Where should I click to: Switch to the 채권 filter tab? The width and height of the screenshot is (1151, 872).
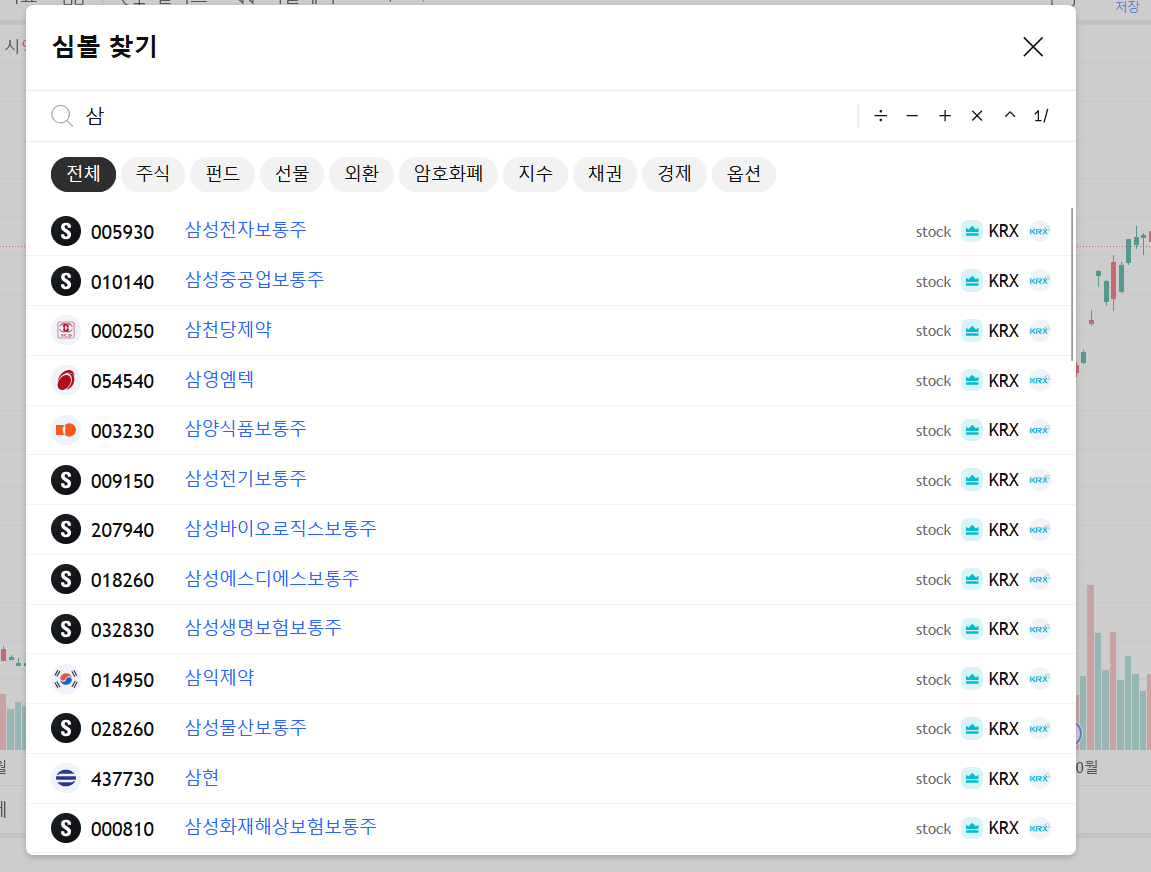click(605, 174)
